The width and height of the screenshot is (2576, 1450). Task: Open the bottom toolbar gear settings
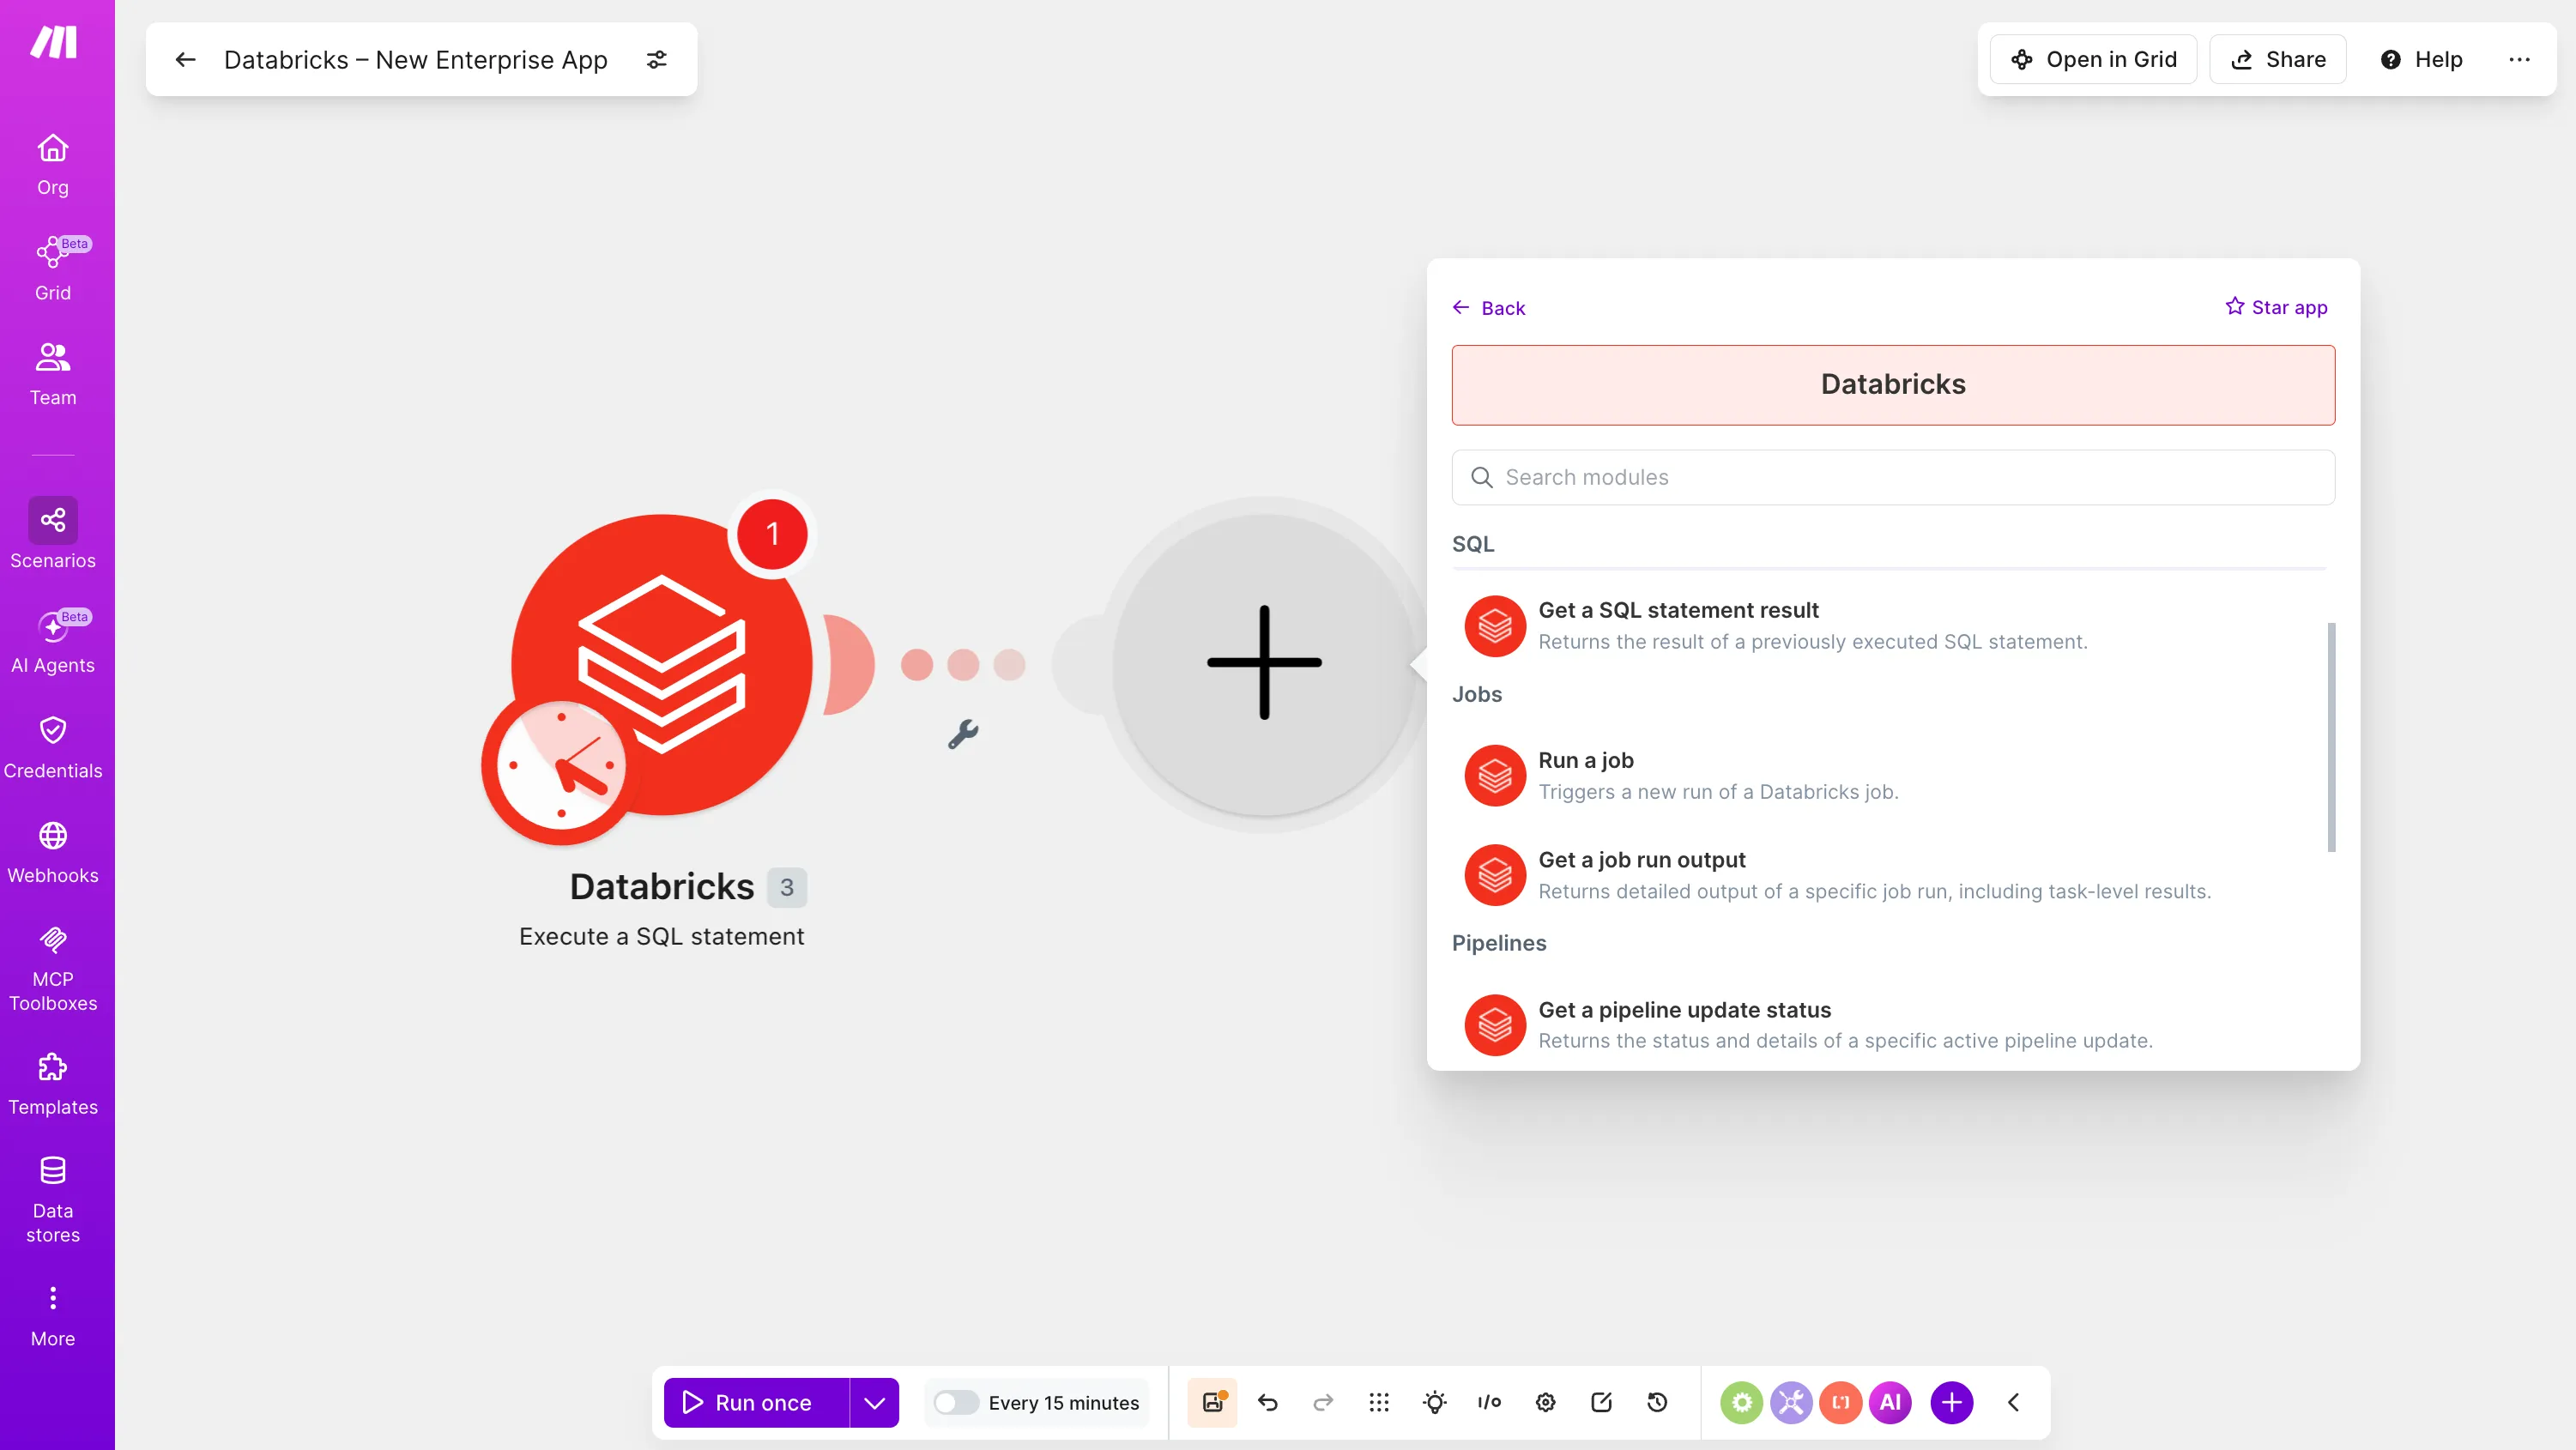click(1546, 1403)
